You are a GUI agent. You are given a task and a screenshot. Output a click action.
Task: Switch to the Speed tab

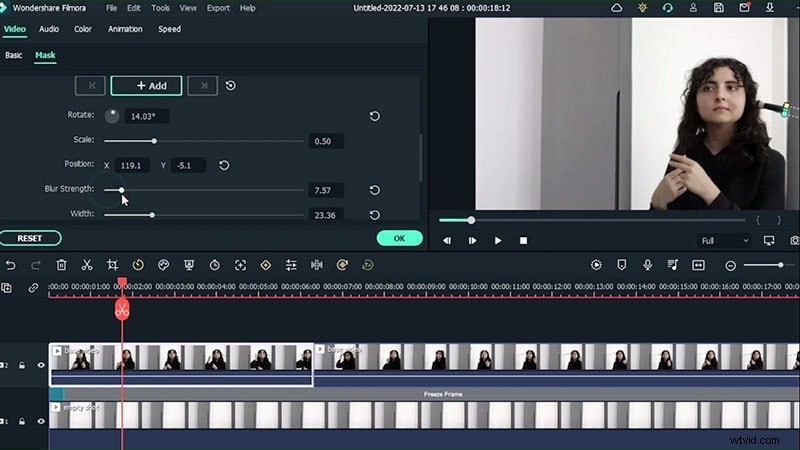[x=169, y=29]
